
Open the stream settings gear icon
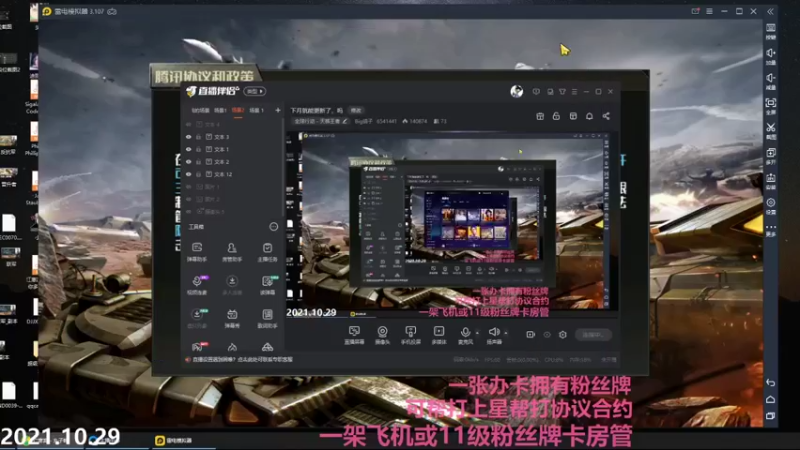(x=563, y=335)
